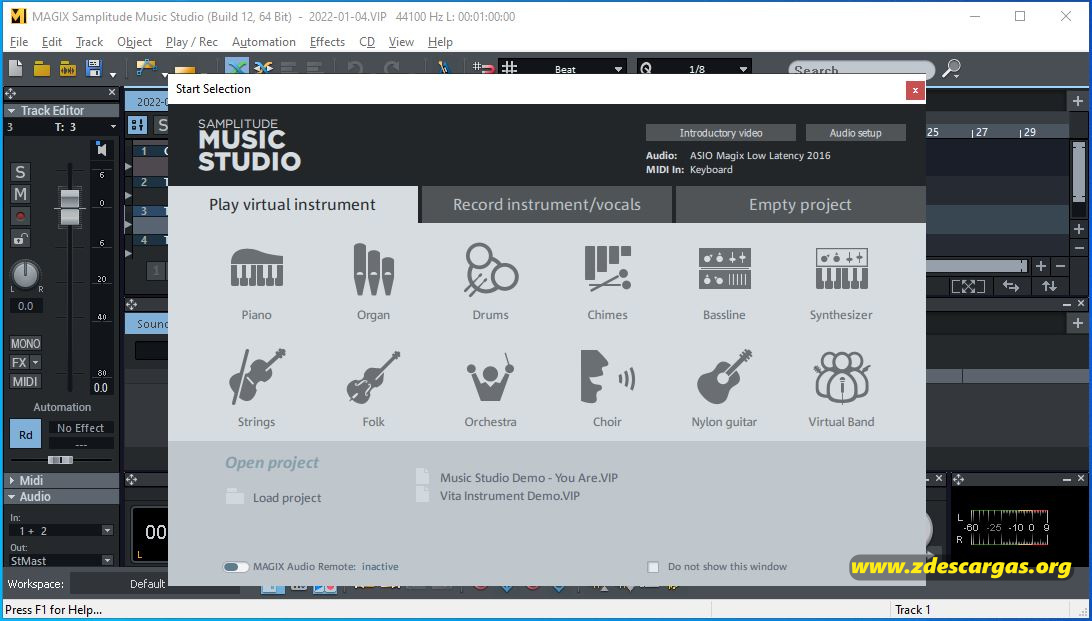Image resolution: width=1092 pixels, height=621 pixels.
Task: Click the zoom-to-fit arrangement icon
Action: click(968, 286)
